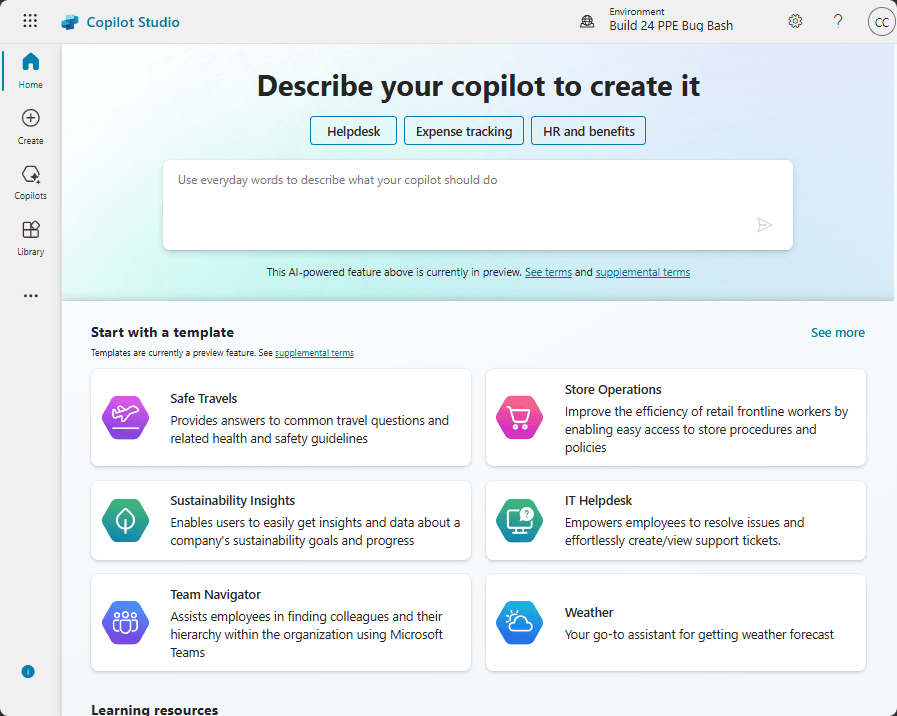The image size is (897, 716).
Task: Go to Home in the sidebar
Action: [31, 70]
